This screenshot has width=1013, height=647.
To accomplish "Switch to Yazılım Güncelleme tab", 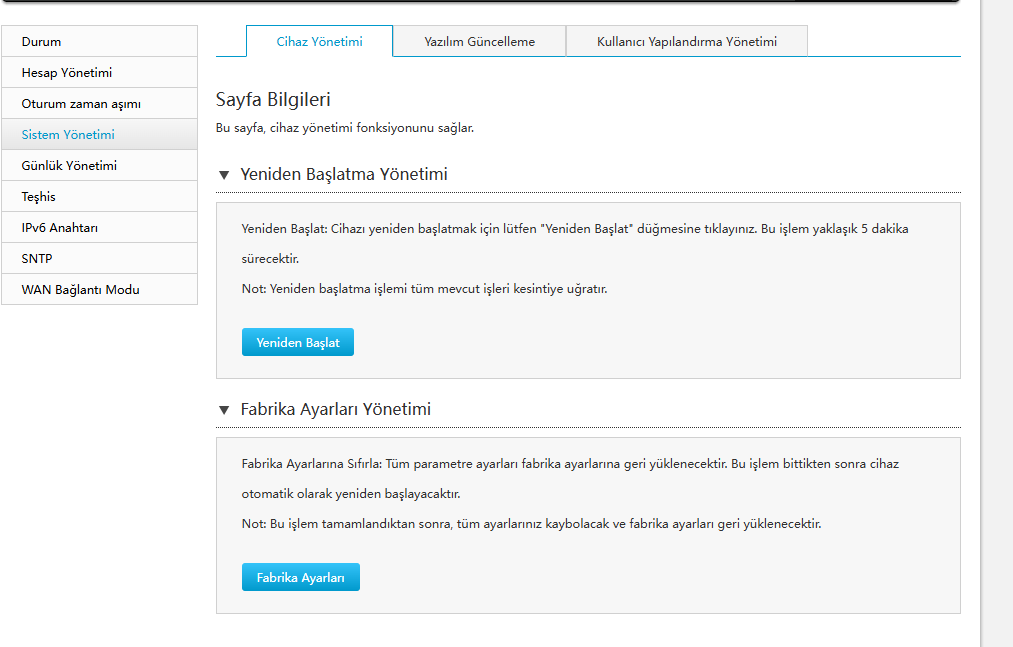I will click(x=479, y=41).
